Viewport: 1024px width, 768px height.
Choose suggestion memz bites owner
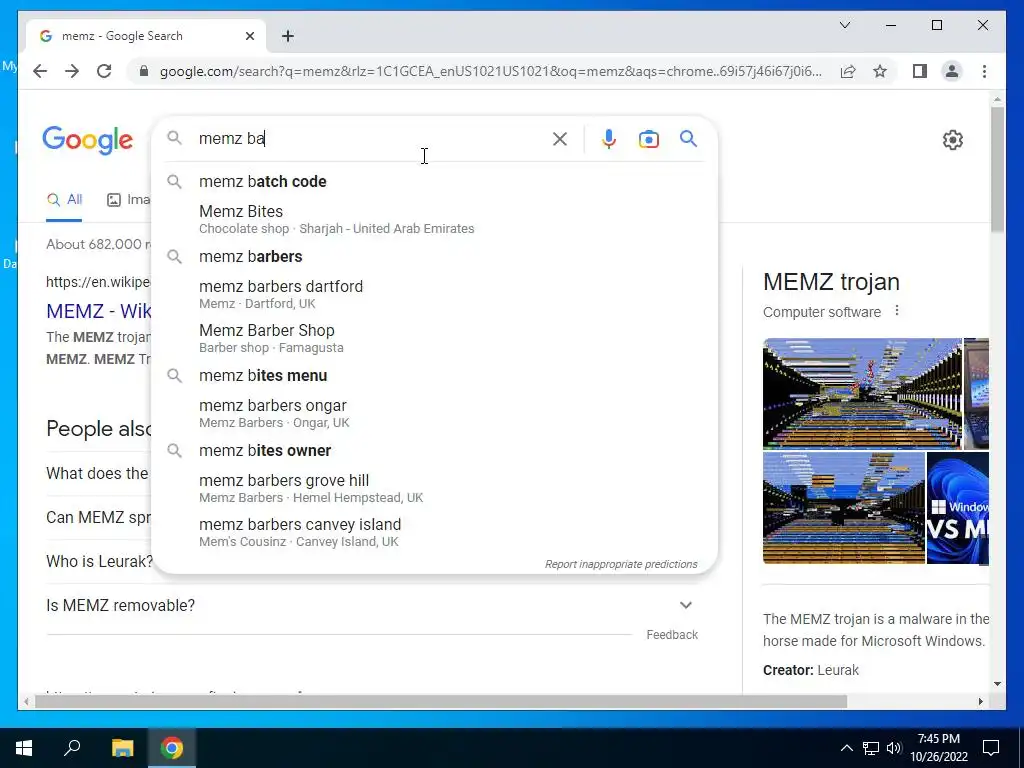[434, 451]
